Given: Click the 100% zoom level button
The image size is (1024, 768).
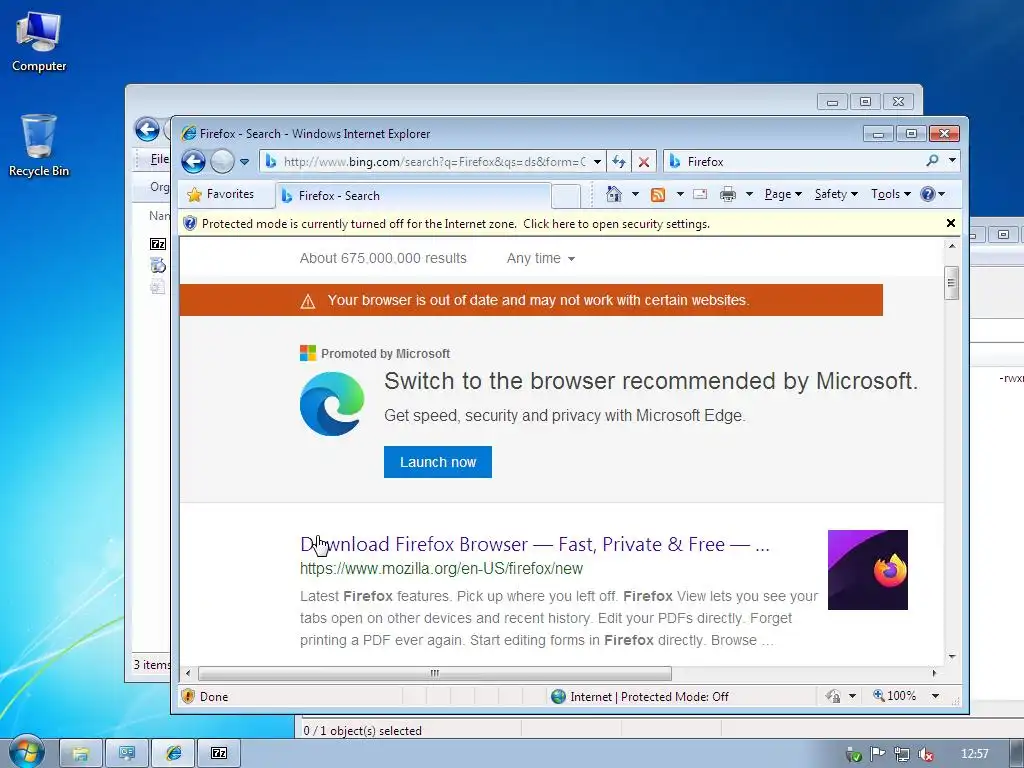Looking at the screenshot, I should pyautogui.click(x=895, y=696).
